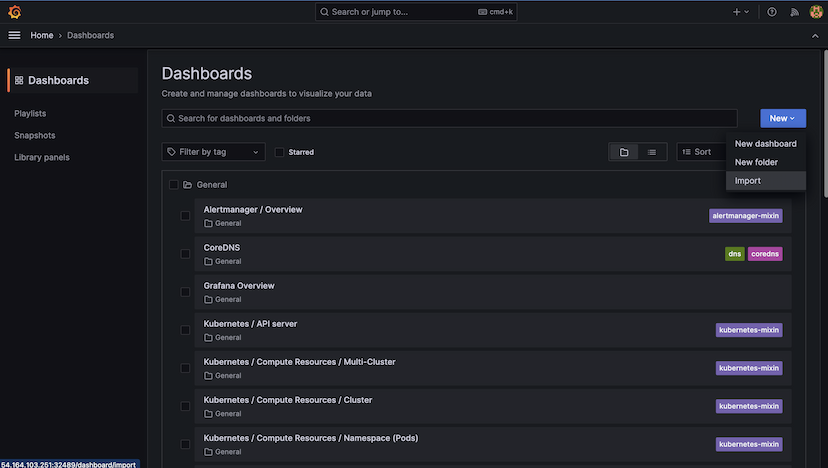828x468 pixels.
Task: Open the Alertmanager / Overview dashboard
Action: pyautogui.click(x=253, y=210)
